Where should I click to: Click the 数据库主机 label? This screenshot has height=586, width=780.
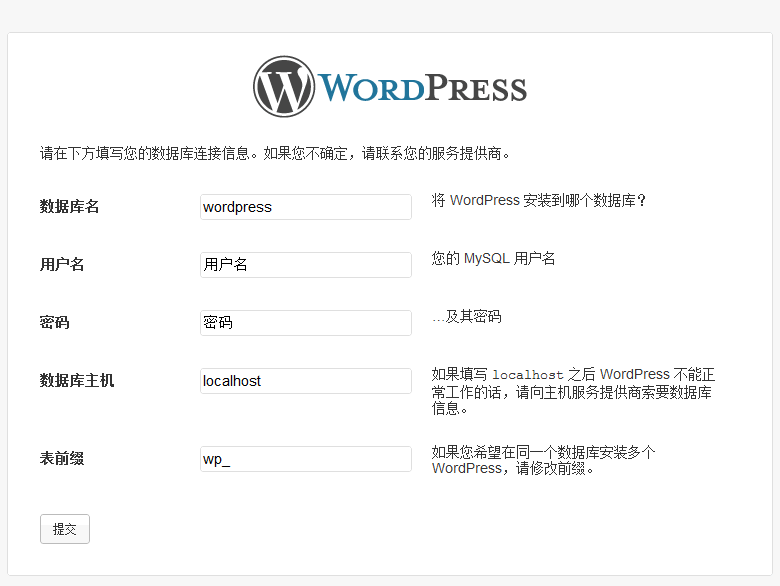[77, 381]
